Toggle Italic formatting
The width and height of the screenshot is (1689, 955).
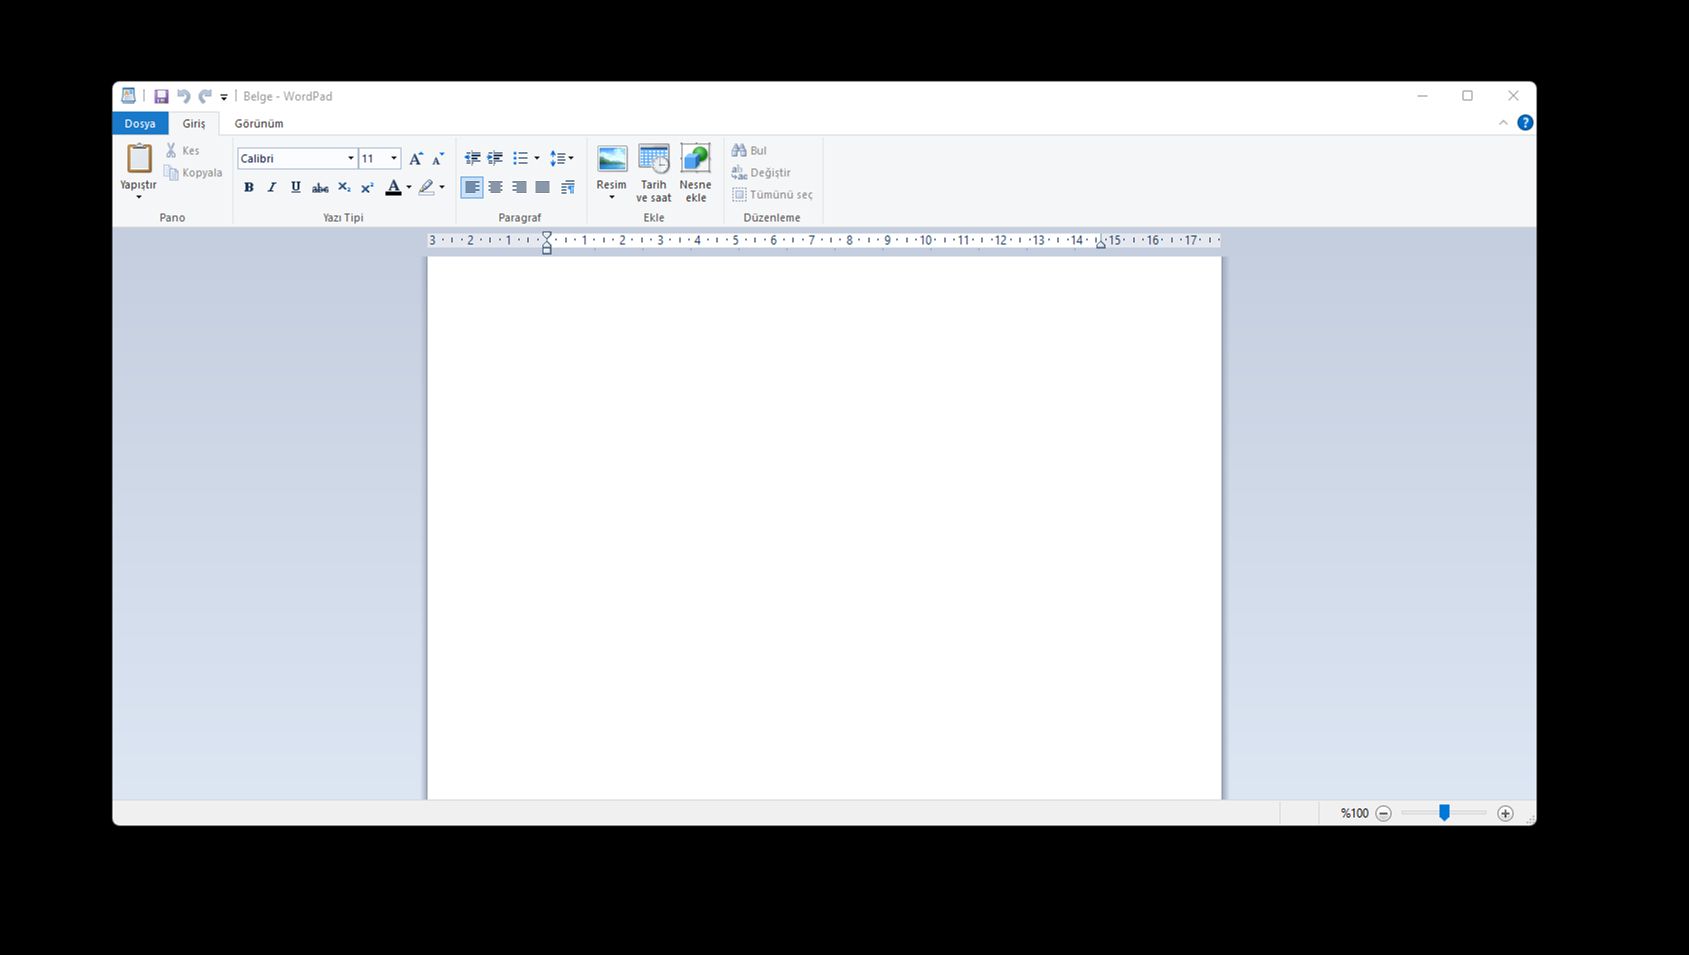pyautogui.click(x=272, y=187)
